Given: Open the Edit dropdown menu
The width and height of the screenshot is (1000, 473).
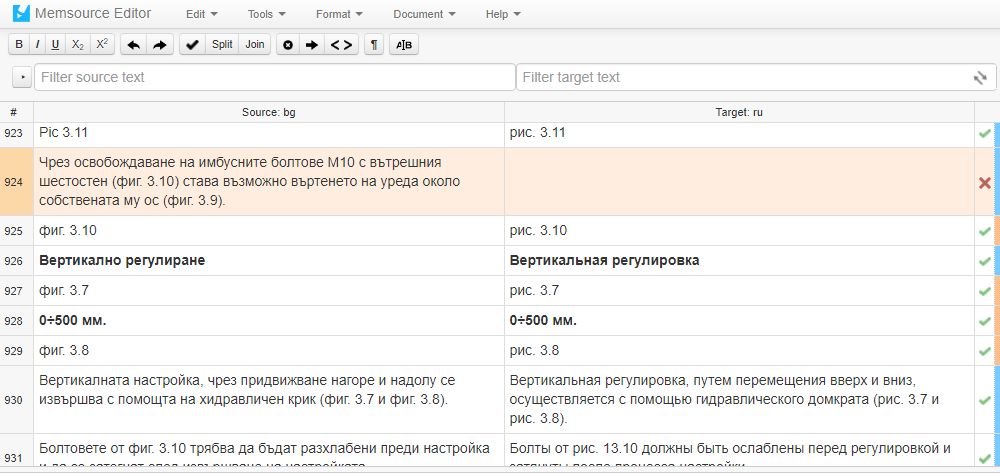Looking at the screenshot, I should pos(202,14).
